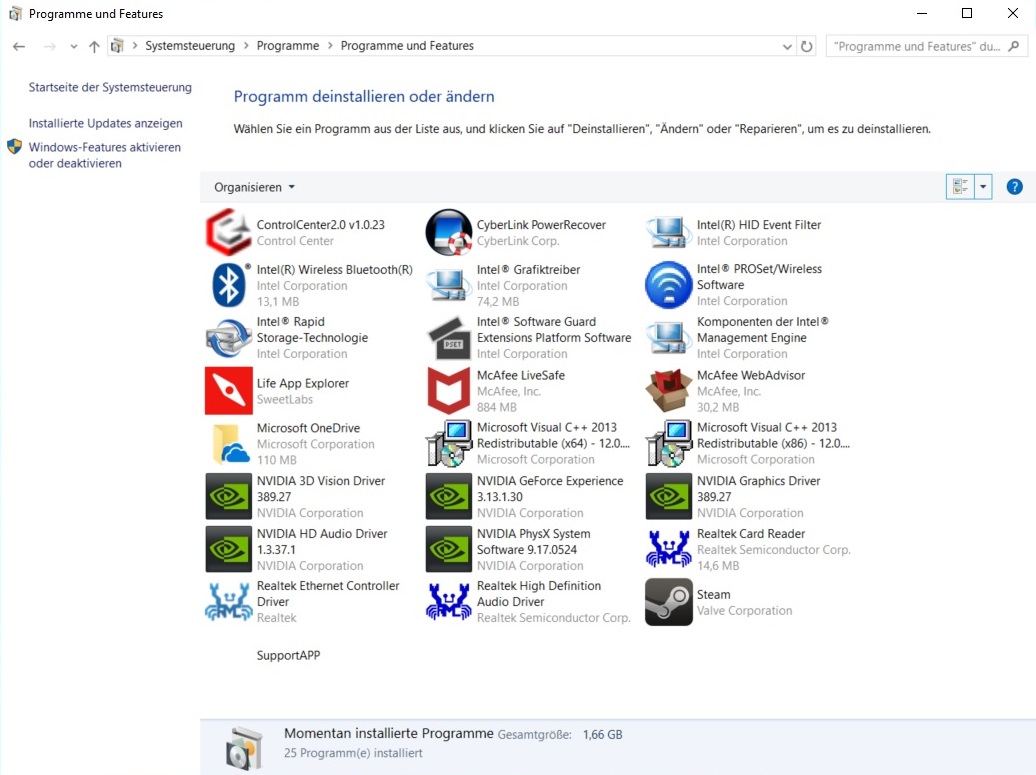Go back with the left arrow
Screen dimensions: 1036x775
click(19, 46)
